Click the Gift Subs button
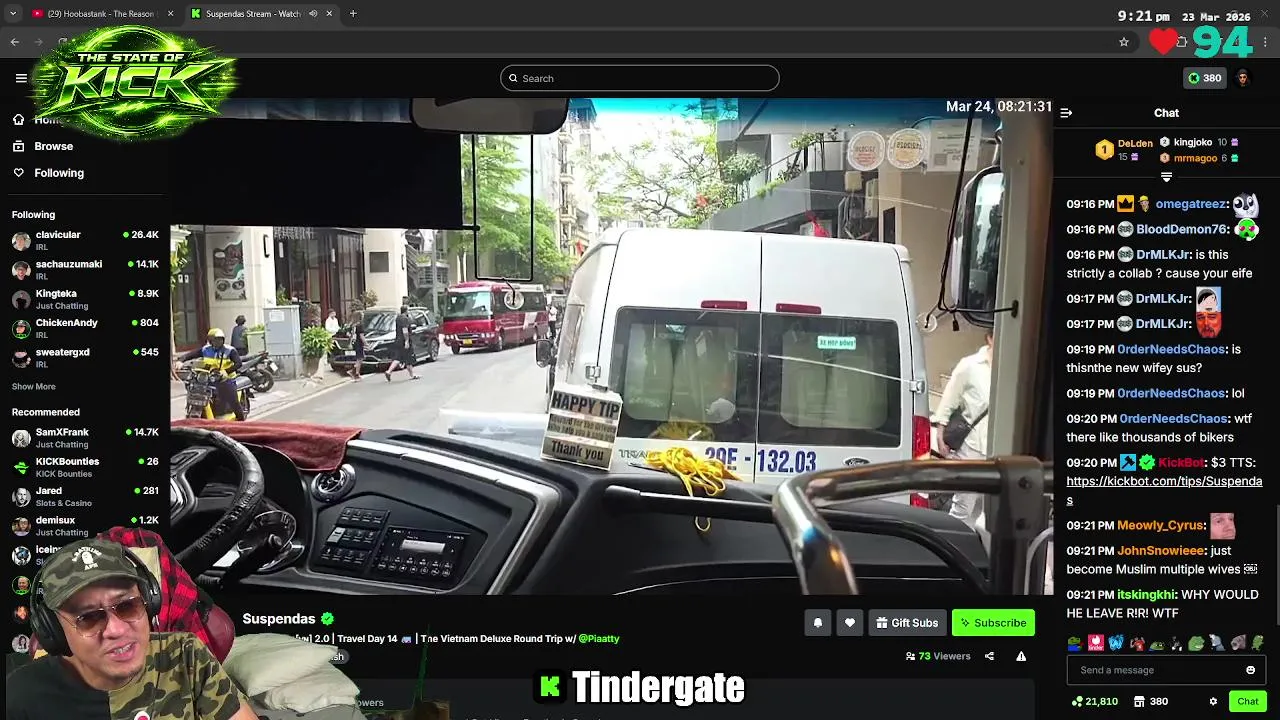This screenshot has width=1280, height=720. pos(907,623)
